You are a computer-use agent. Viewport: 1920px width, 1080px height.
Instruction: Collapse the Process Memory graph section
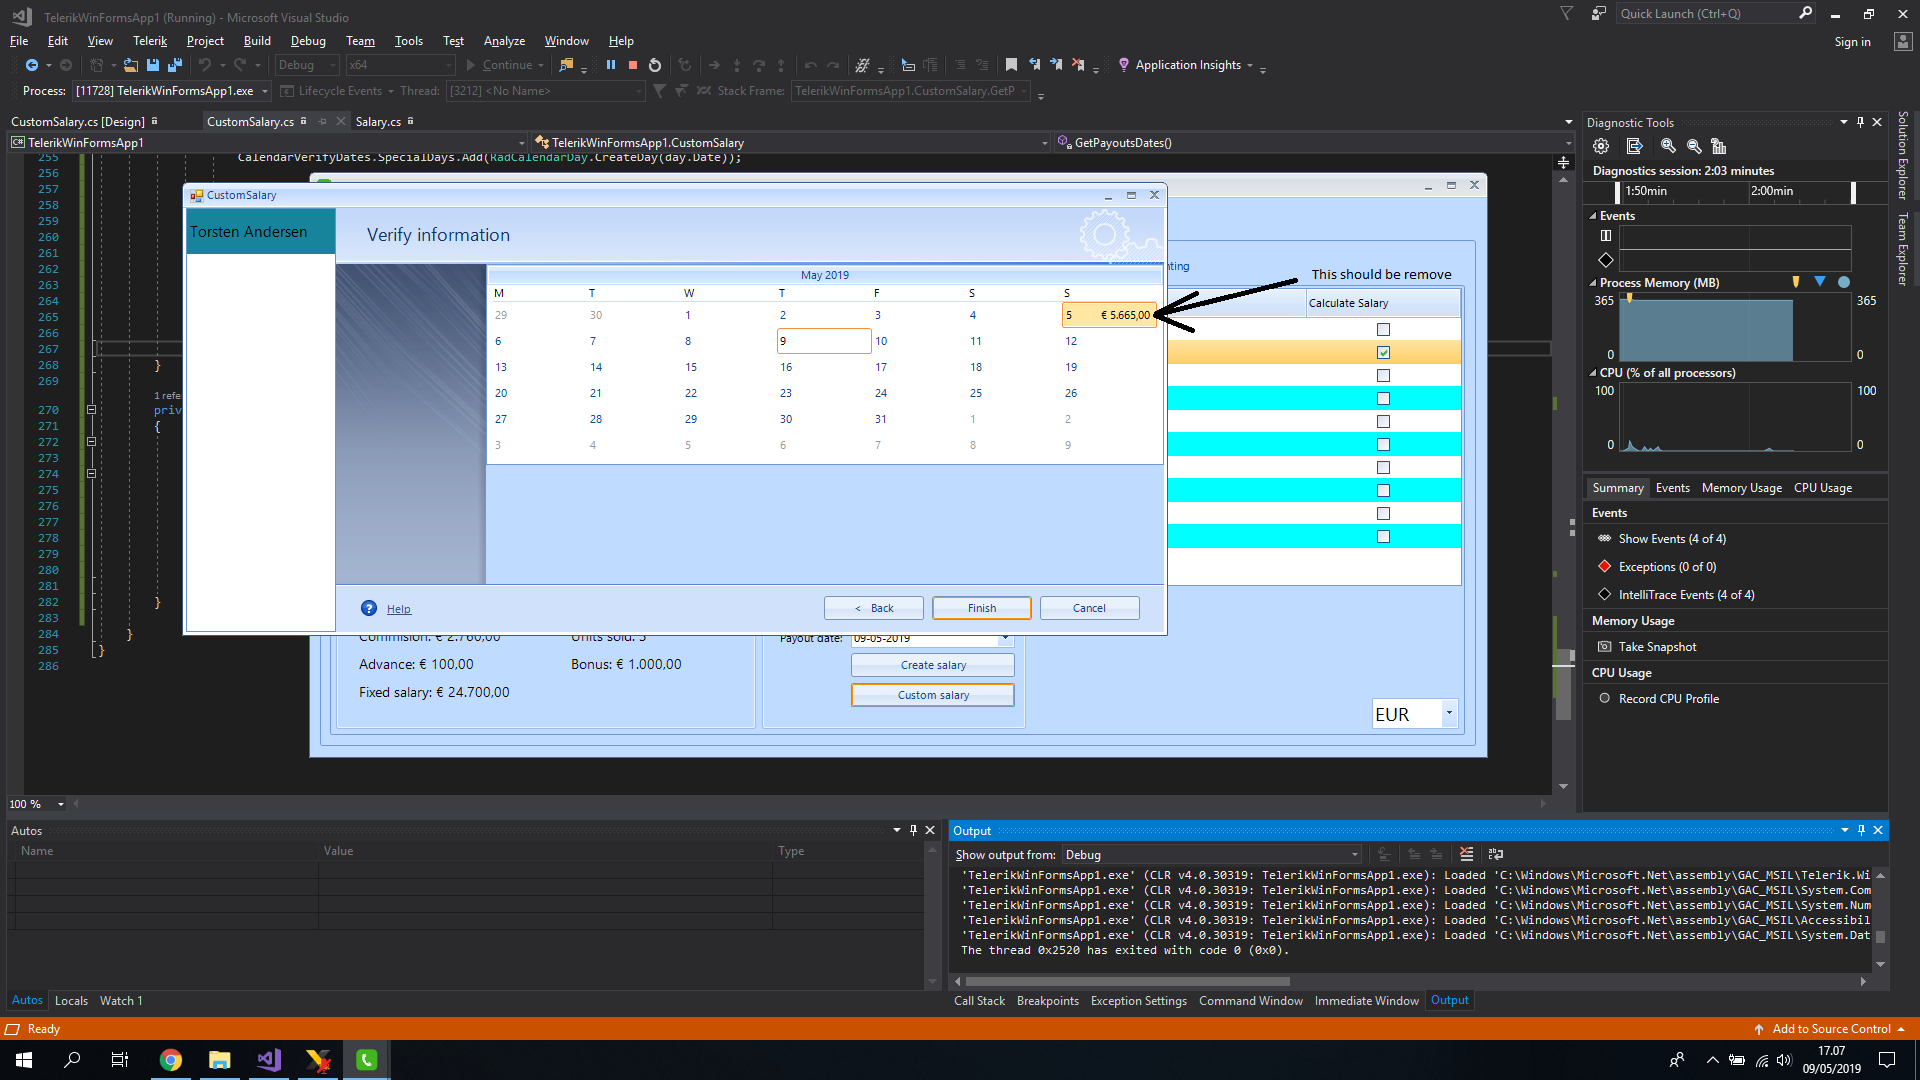point(1593,283)
